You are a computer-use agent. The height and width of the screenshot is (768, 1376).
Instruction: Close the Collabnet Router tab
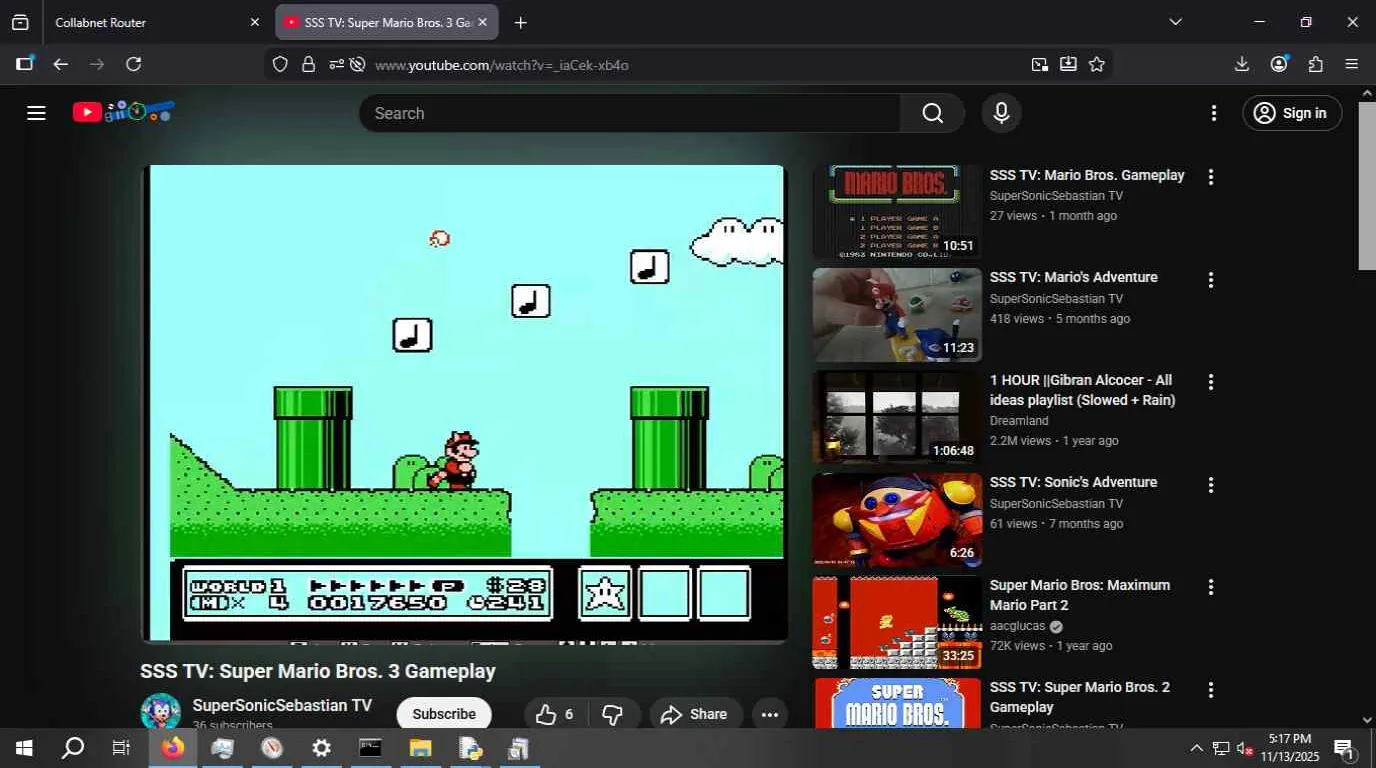(254, 22)
